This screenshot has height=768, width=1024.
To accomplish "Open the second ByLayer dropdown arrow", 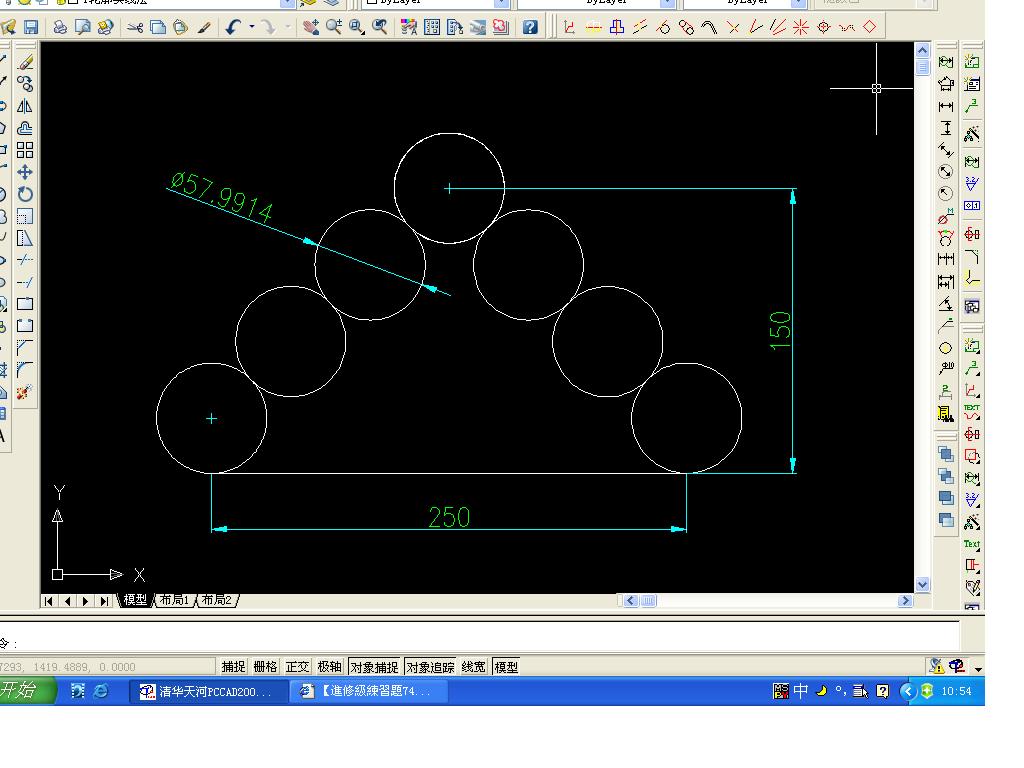I will pyautogui.click(x=667, y=3).
